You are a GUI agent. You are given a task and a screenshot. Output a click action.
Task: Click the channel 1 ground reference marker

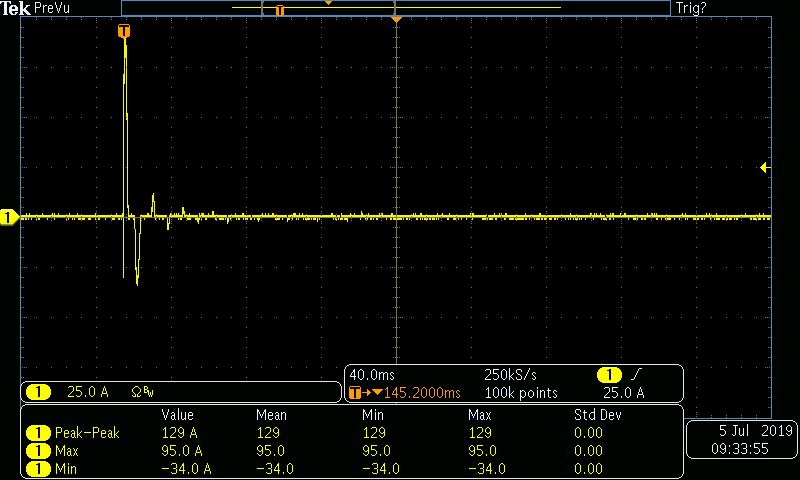pos(8,217)
